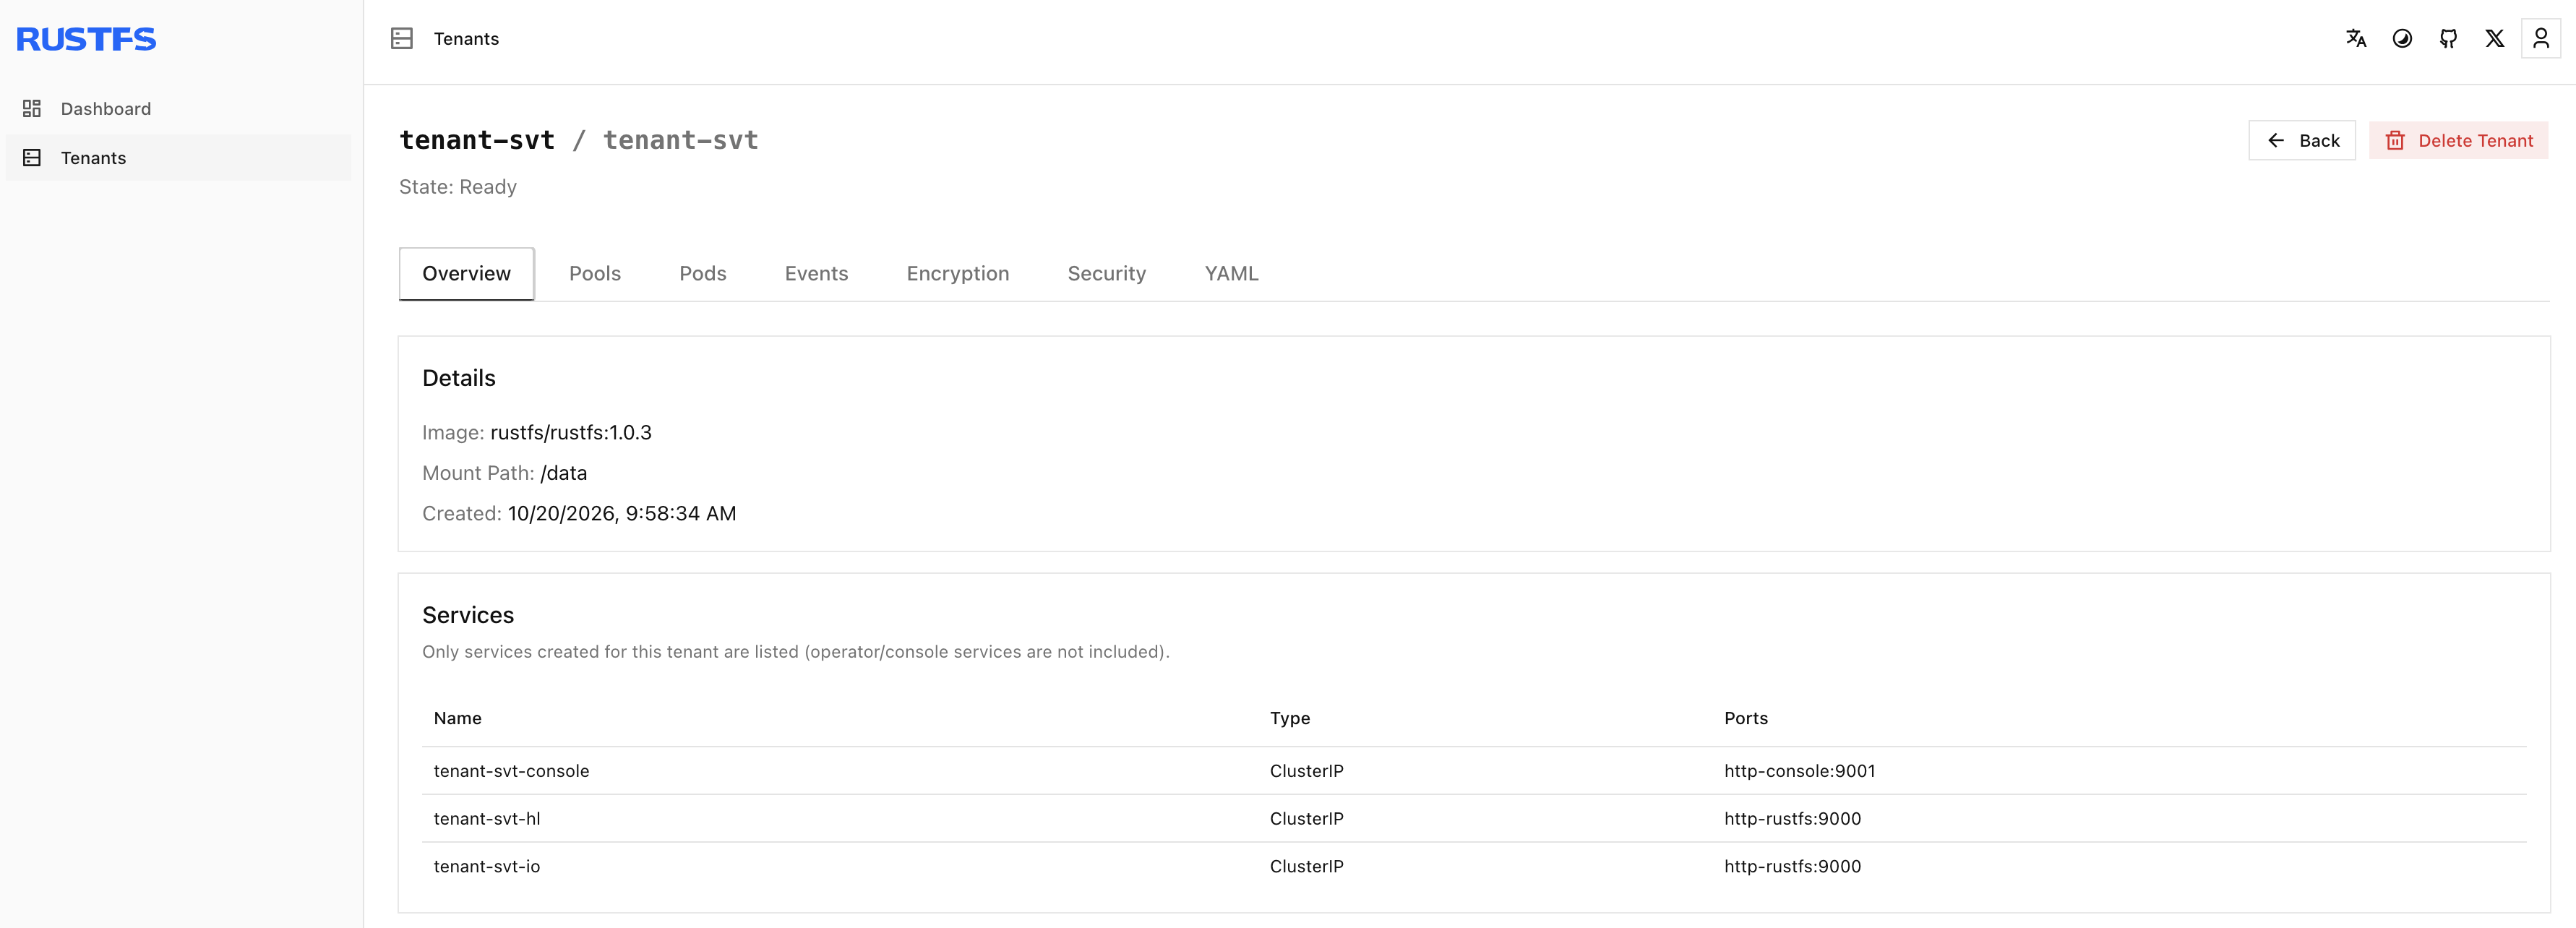The width and height of the screenshot is (2576, 928).
Task: Click the sidebar panel icon beside Tenants header
Action: pyautogui.click(x=402, y=39)
